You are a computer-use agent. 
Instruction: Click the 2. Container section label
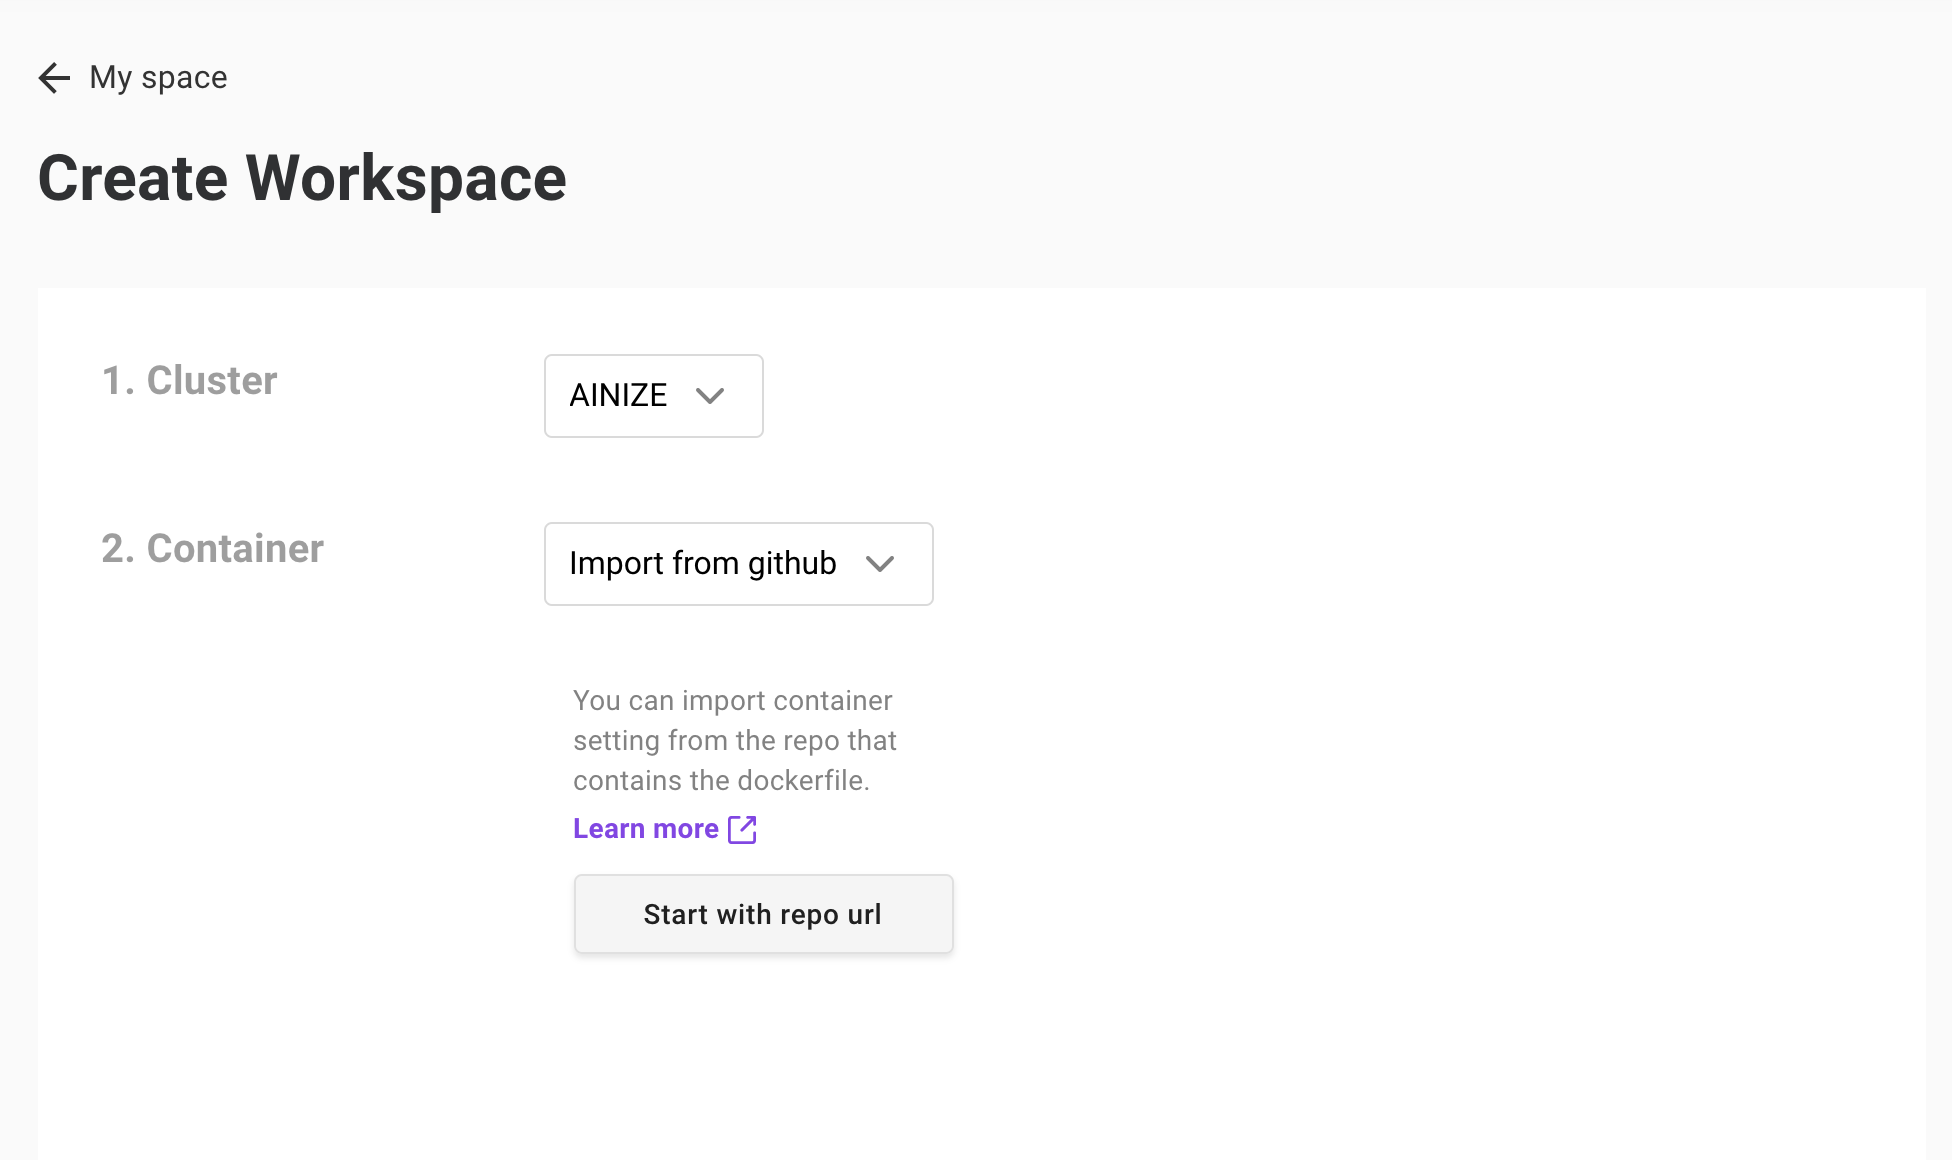(211, 548)
